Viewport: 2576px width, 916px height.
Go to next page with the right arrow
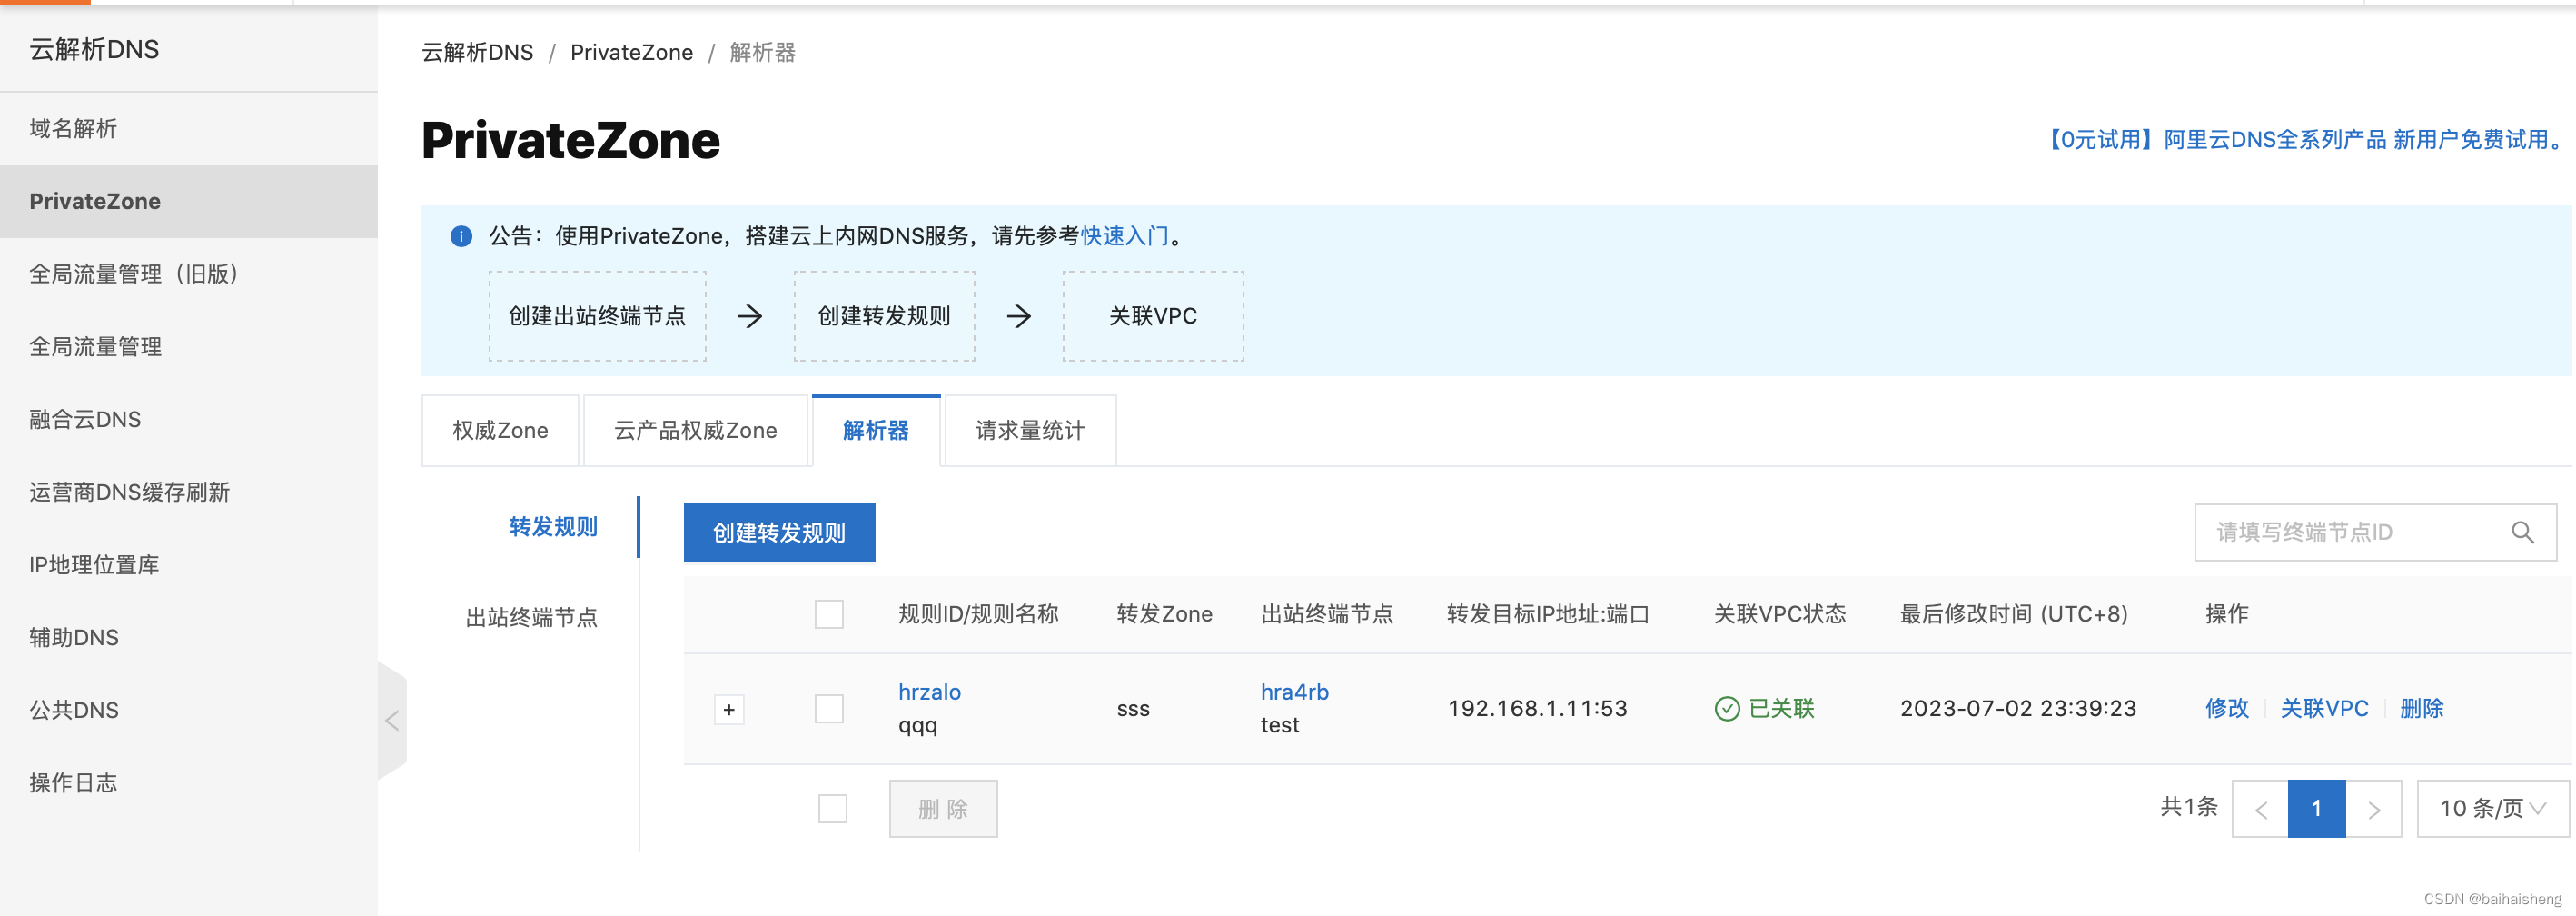tap(2374, 808)
